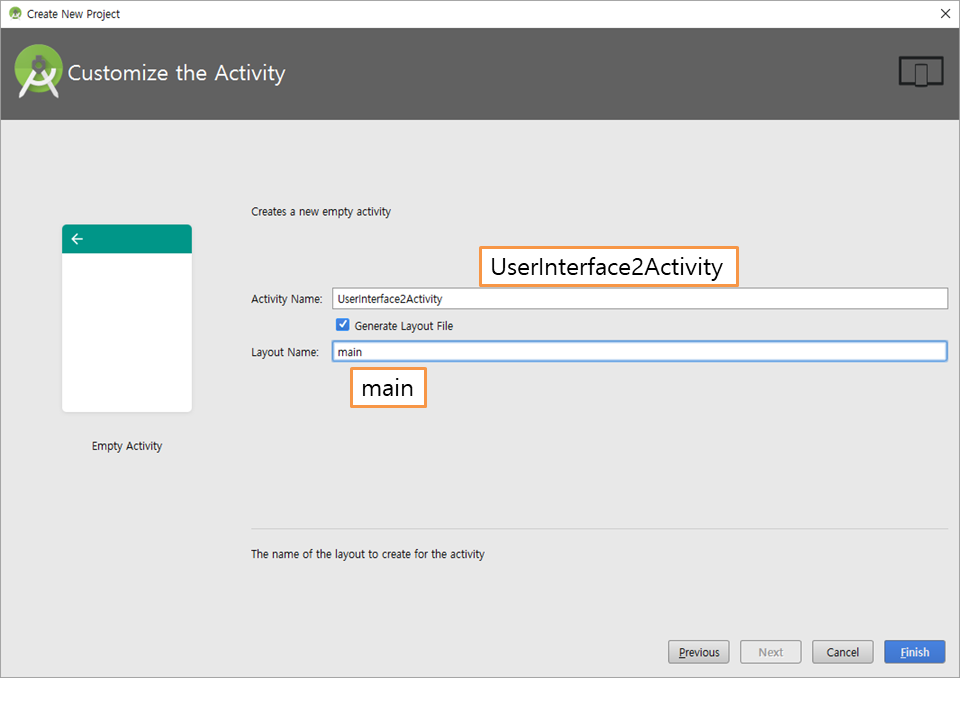Click the Generate Layout File label text
Viewport: 960px width, 720px height.
click(403, 326)
